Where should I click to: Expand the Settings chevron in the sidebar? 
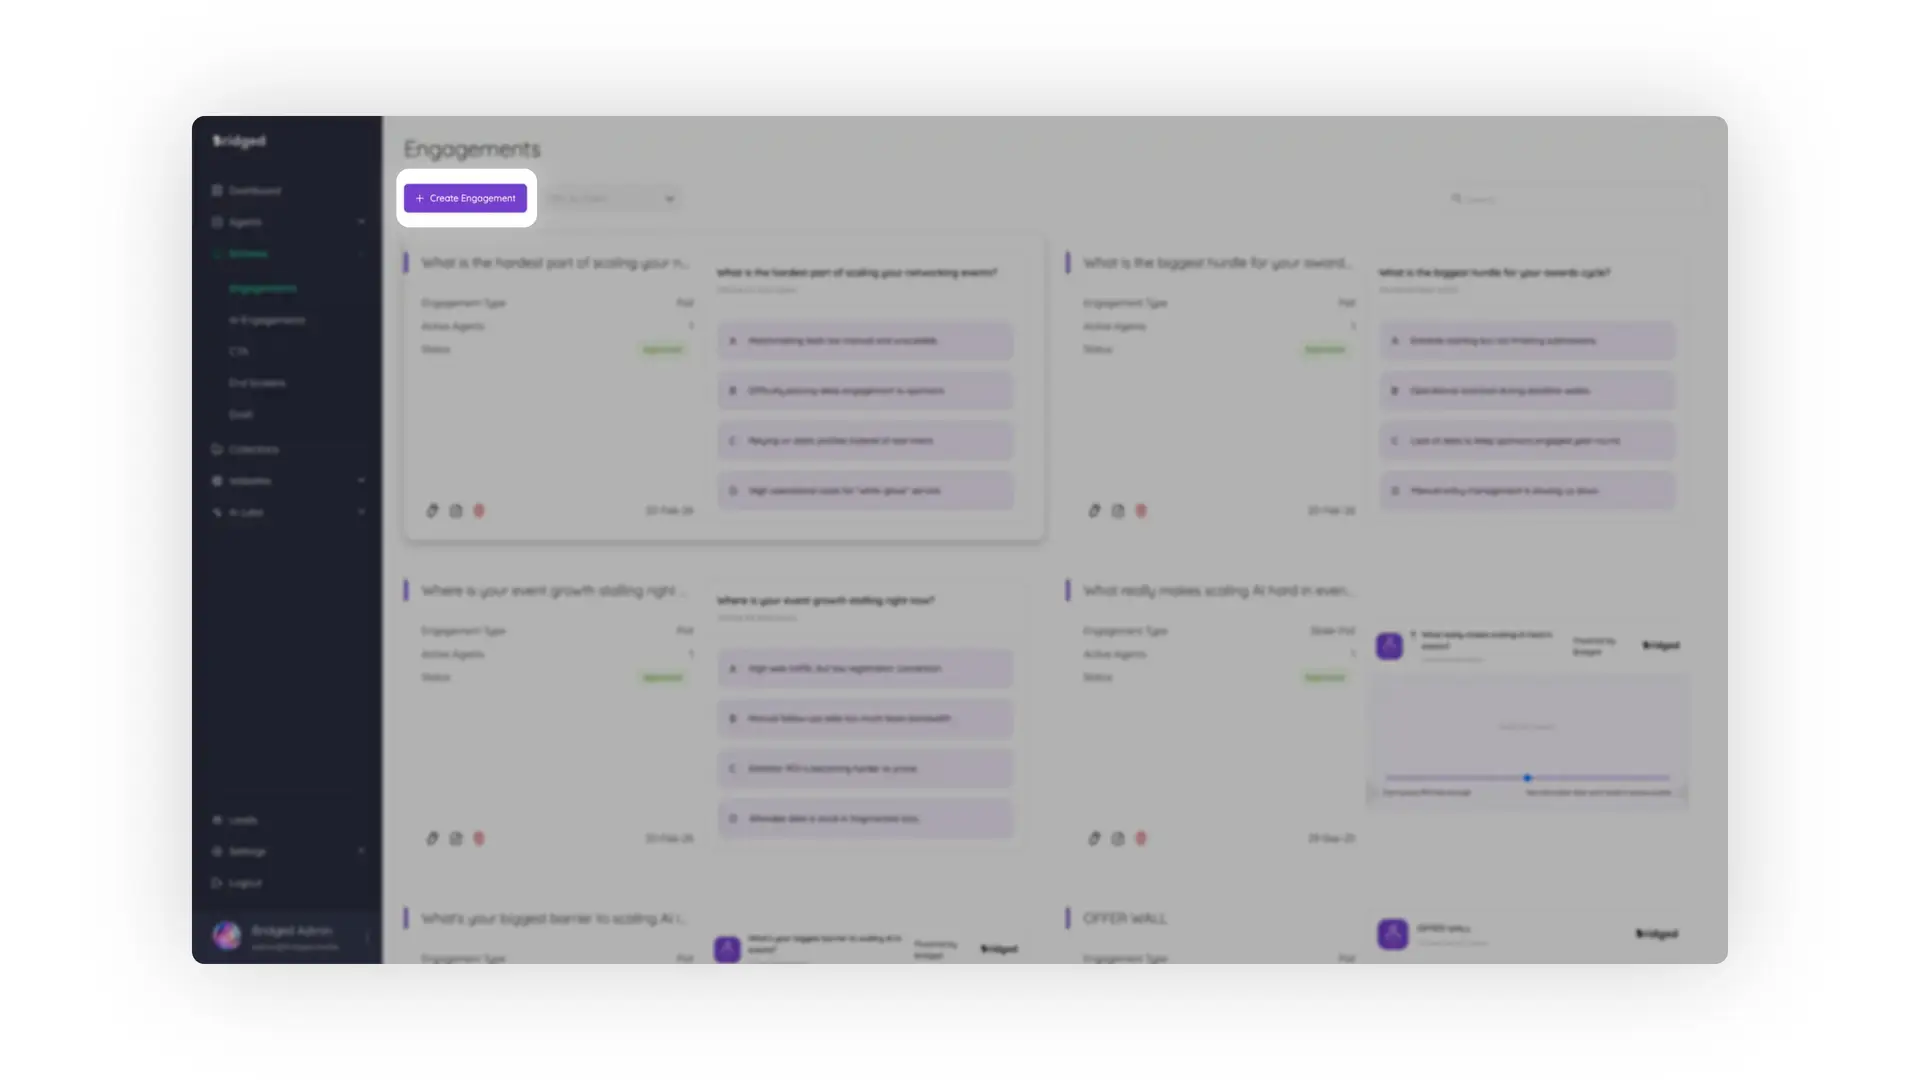[361, 851]
